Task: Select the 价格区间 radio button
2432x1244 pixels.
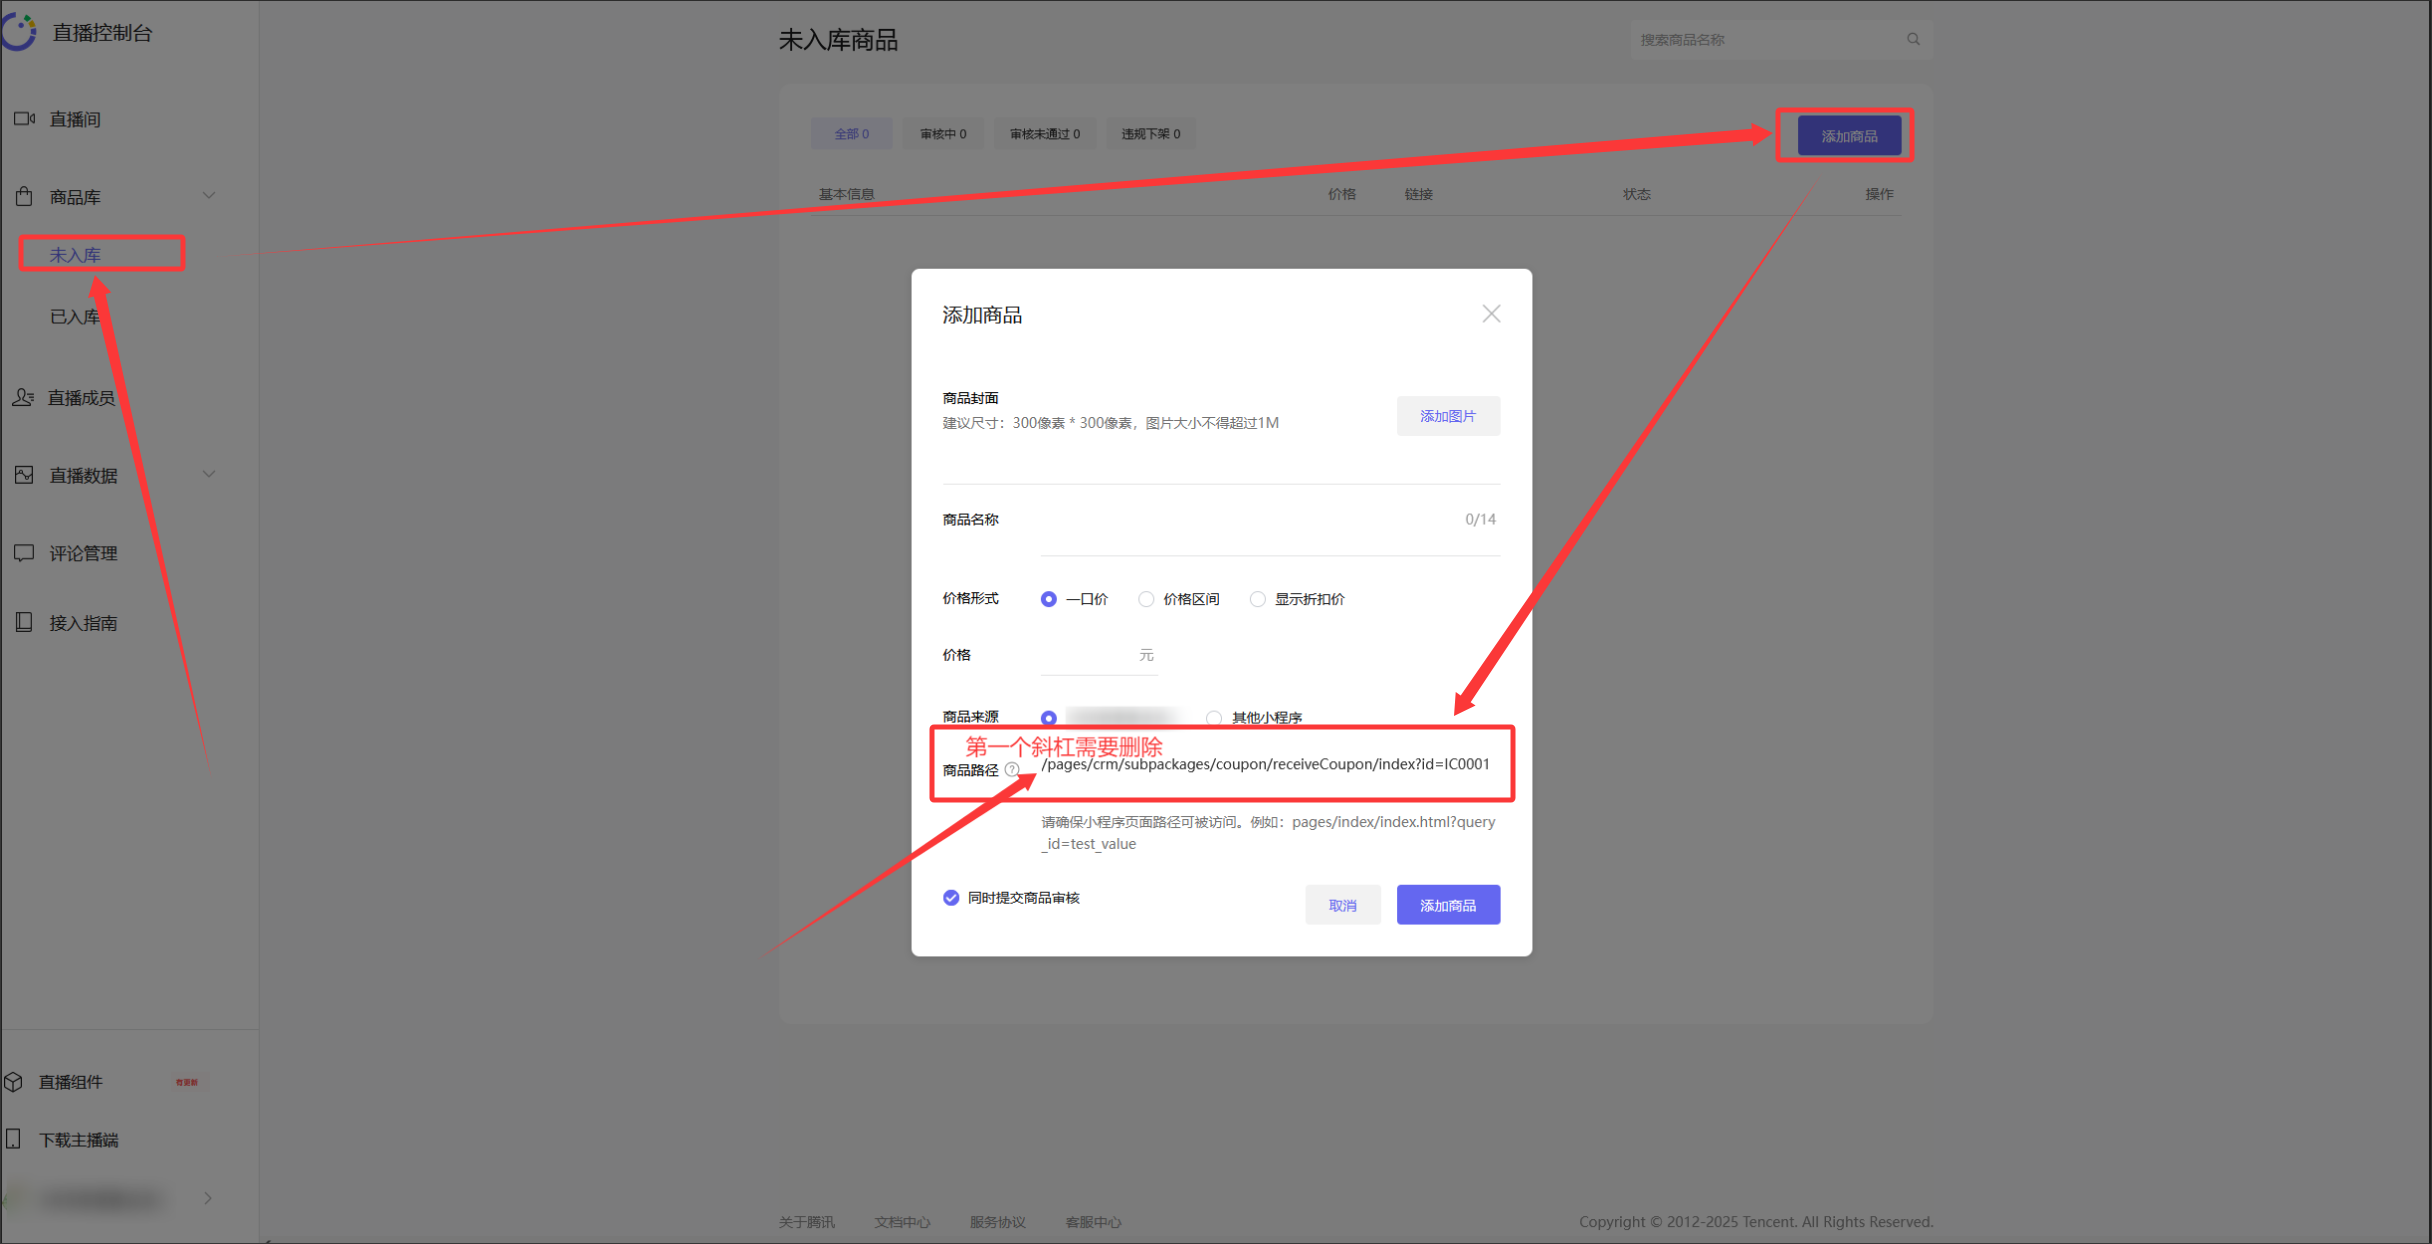Action: tap(1146, 599)
